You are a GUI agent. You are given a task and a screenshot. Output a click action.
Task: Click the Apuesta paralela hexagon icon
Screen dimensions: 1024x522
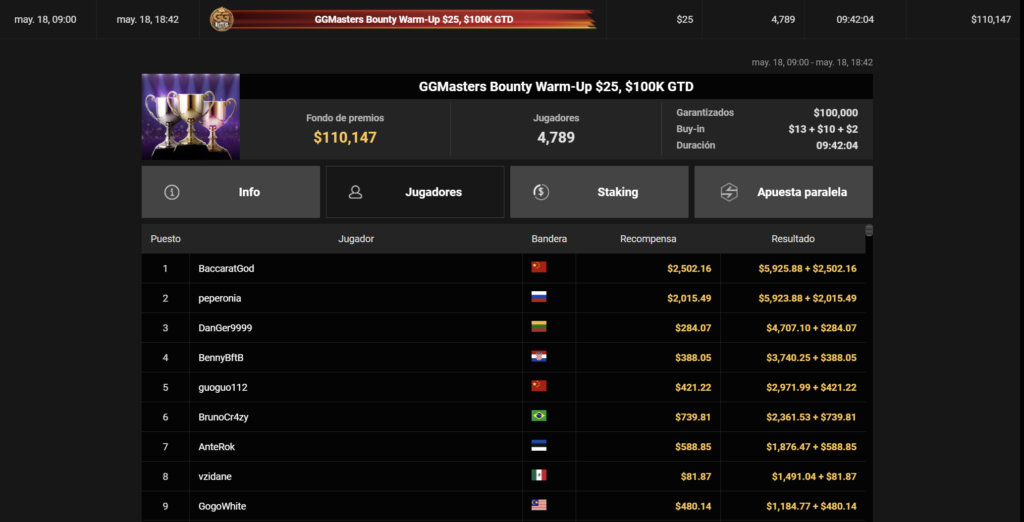729,192
